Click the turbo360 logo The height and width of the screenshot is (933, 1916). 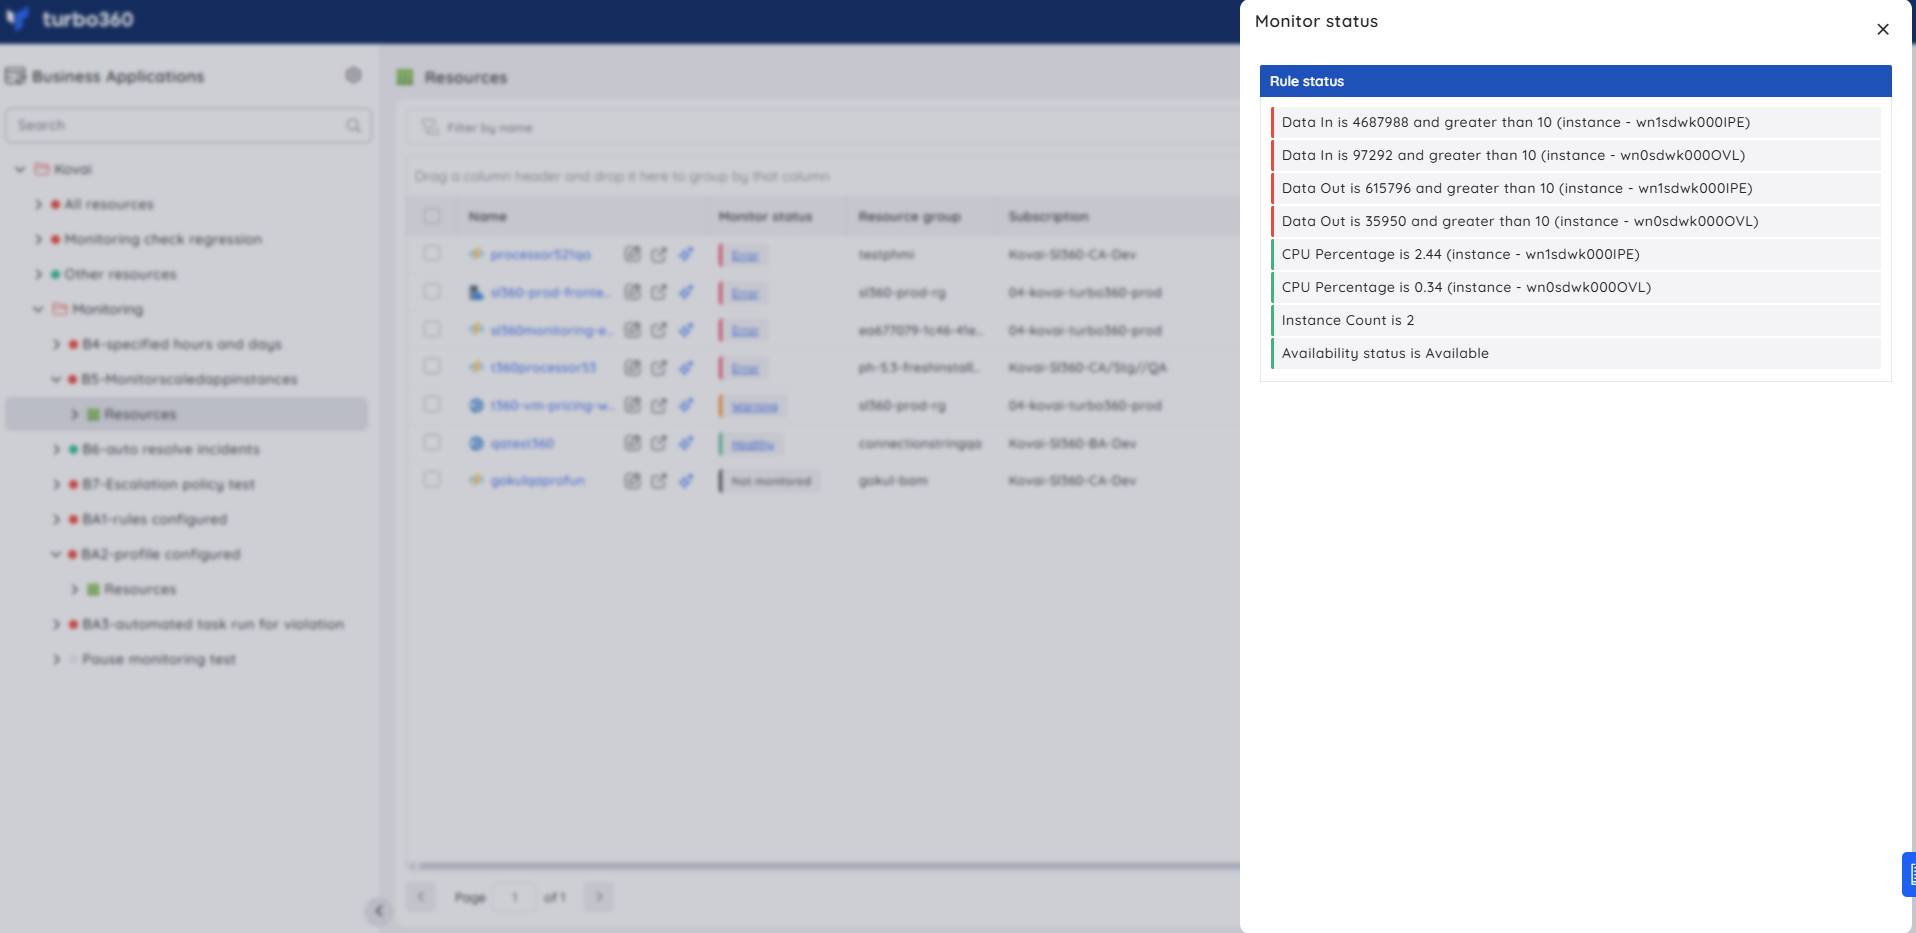tap(70, 19)
